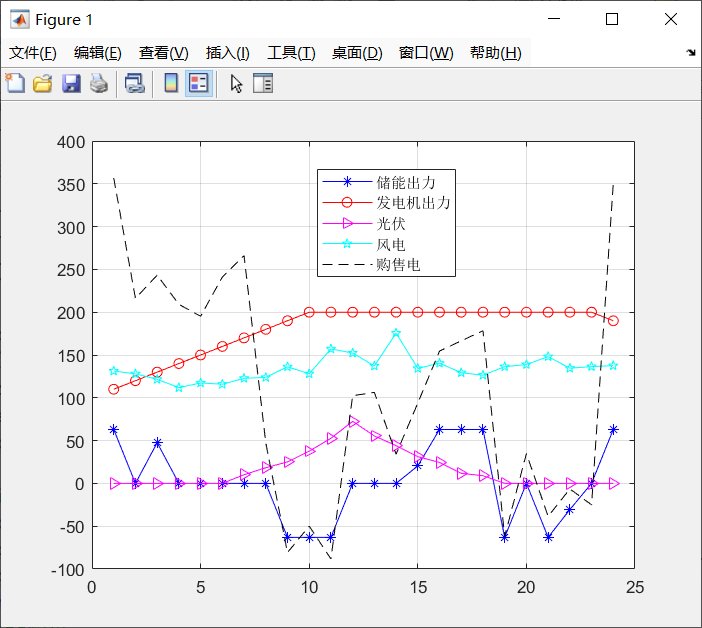Open the 桌面(D) menu
The height and width of the screenshot is (628, 702).
(357, 53)
